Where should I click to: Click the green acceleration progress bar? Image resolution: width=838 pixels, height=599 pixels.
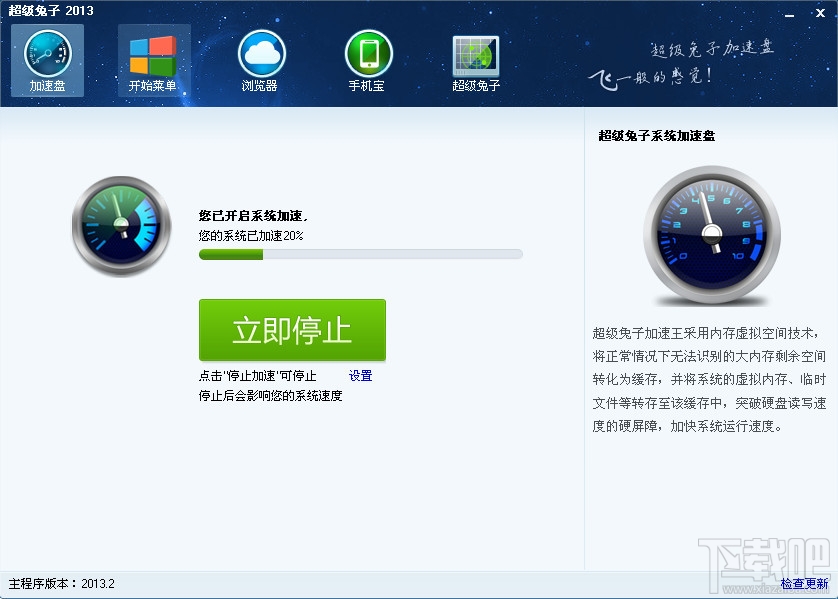tap(361, 254)
